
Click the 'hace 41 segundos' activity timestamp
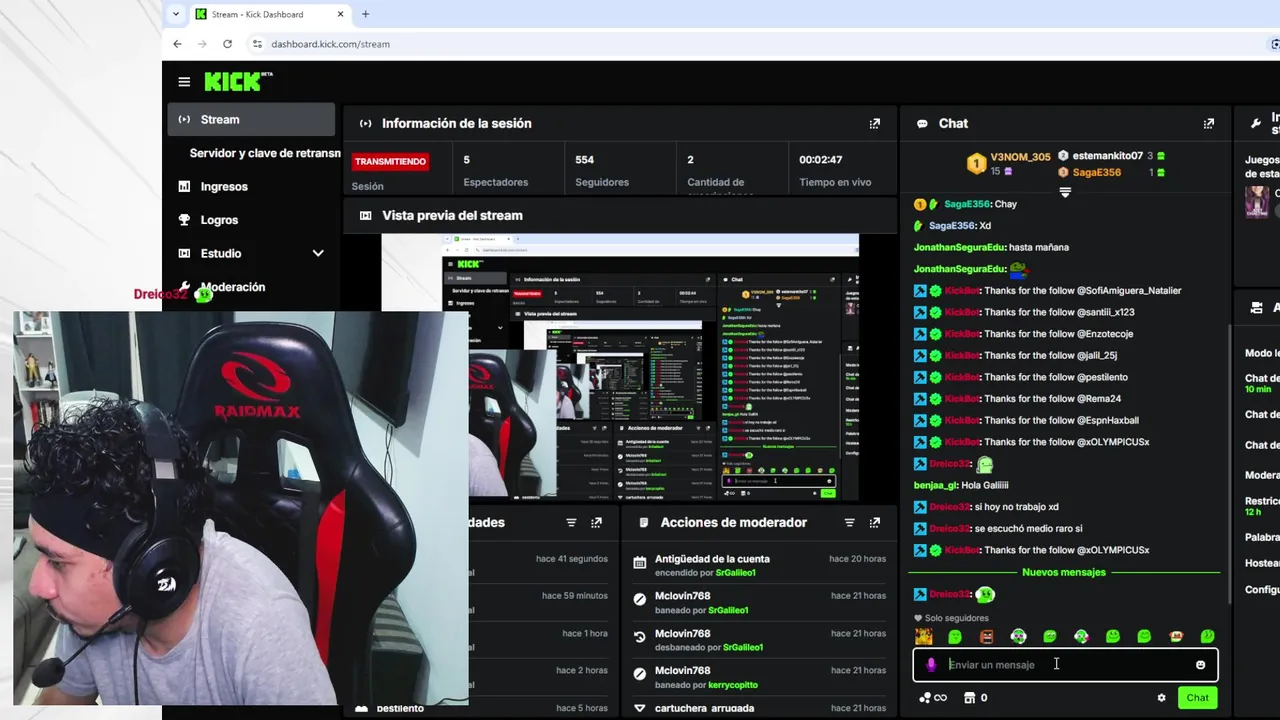pos(571,559)
